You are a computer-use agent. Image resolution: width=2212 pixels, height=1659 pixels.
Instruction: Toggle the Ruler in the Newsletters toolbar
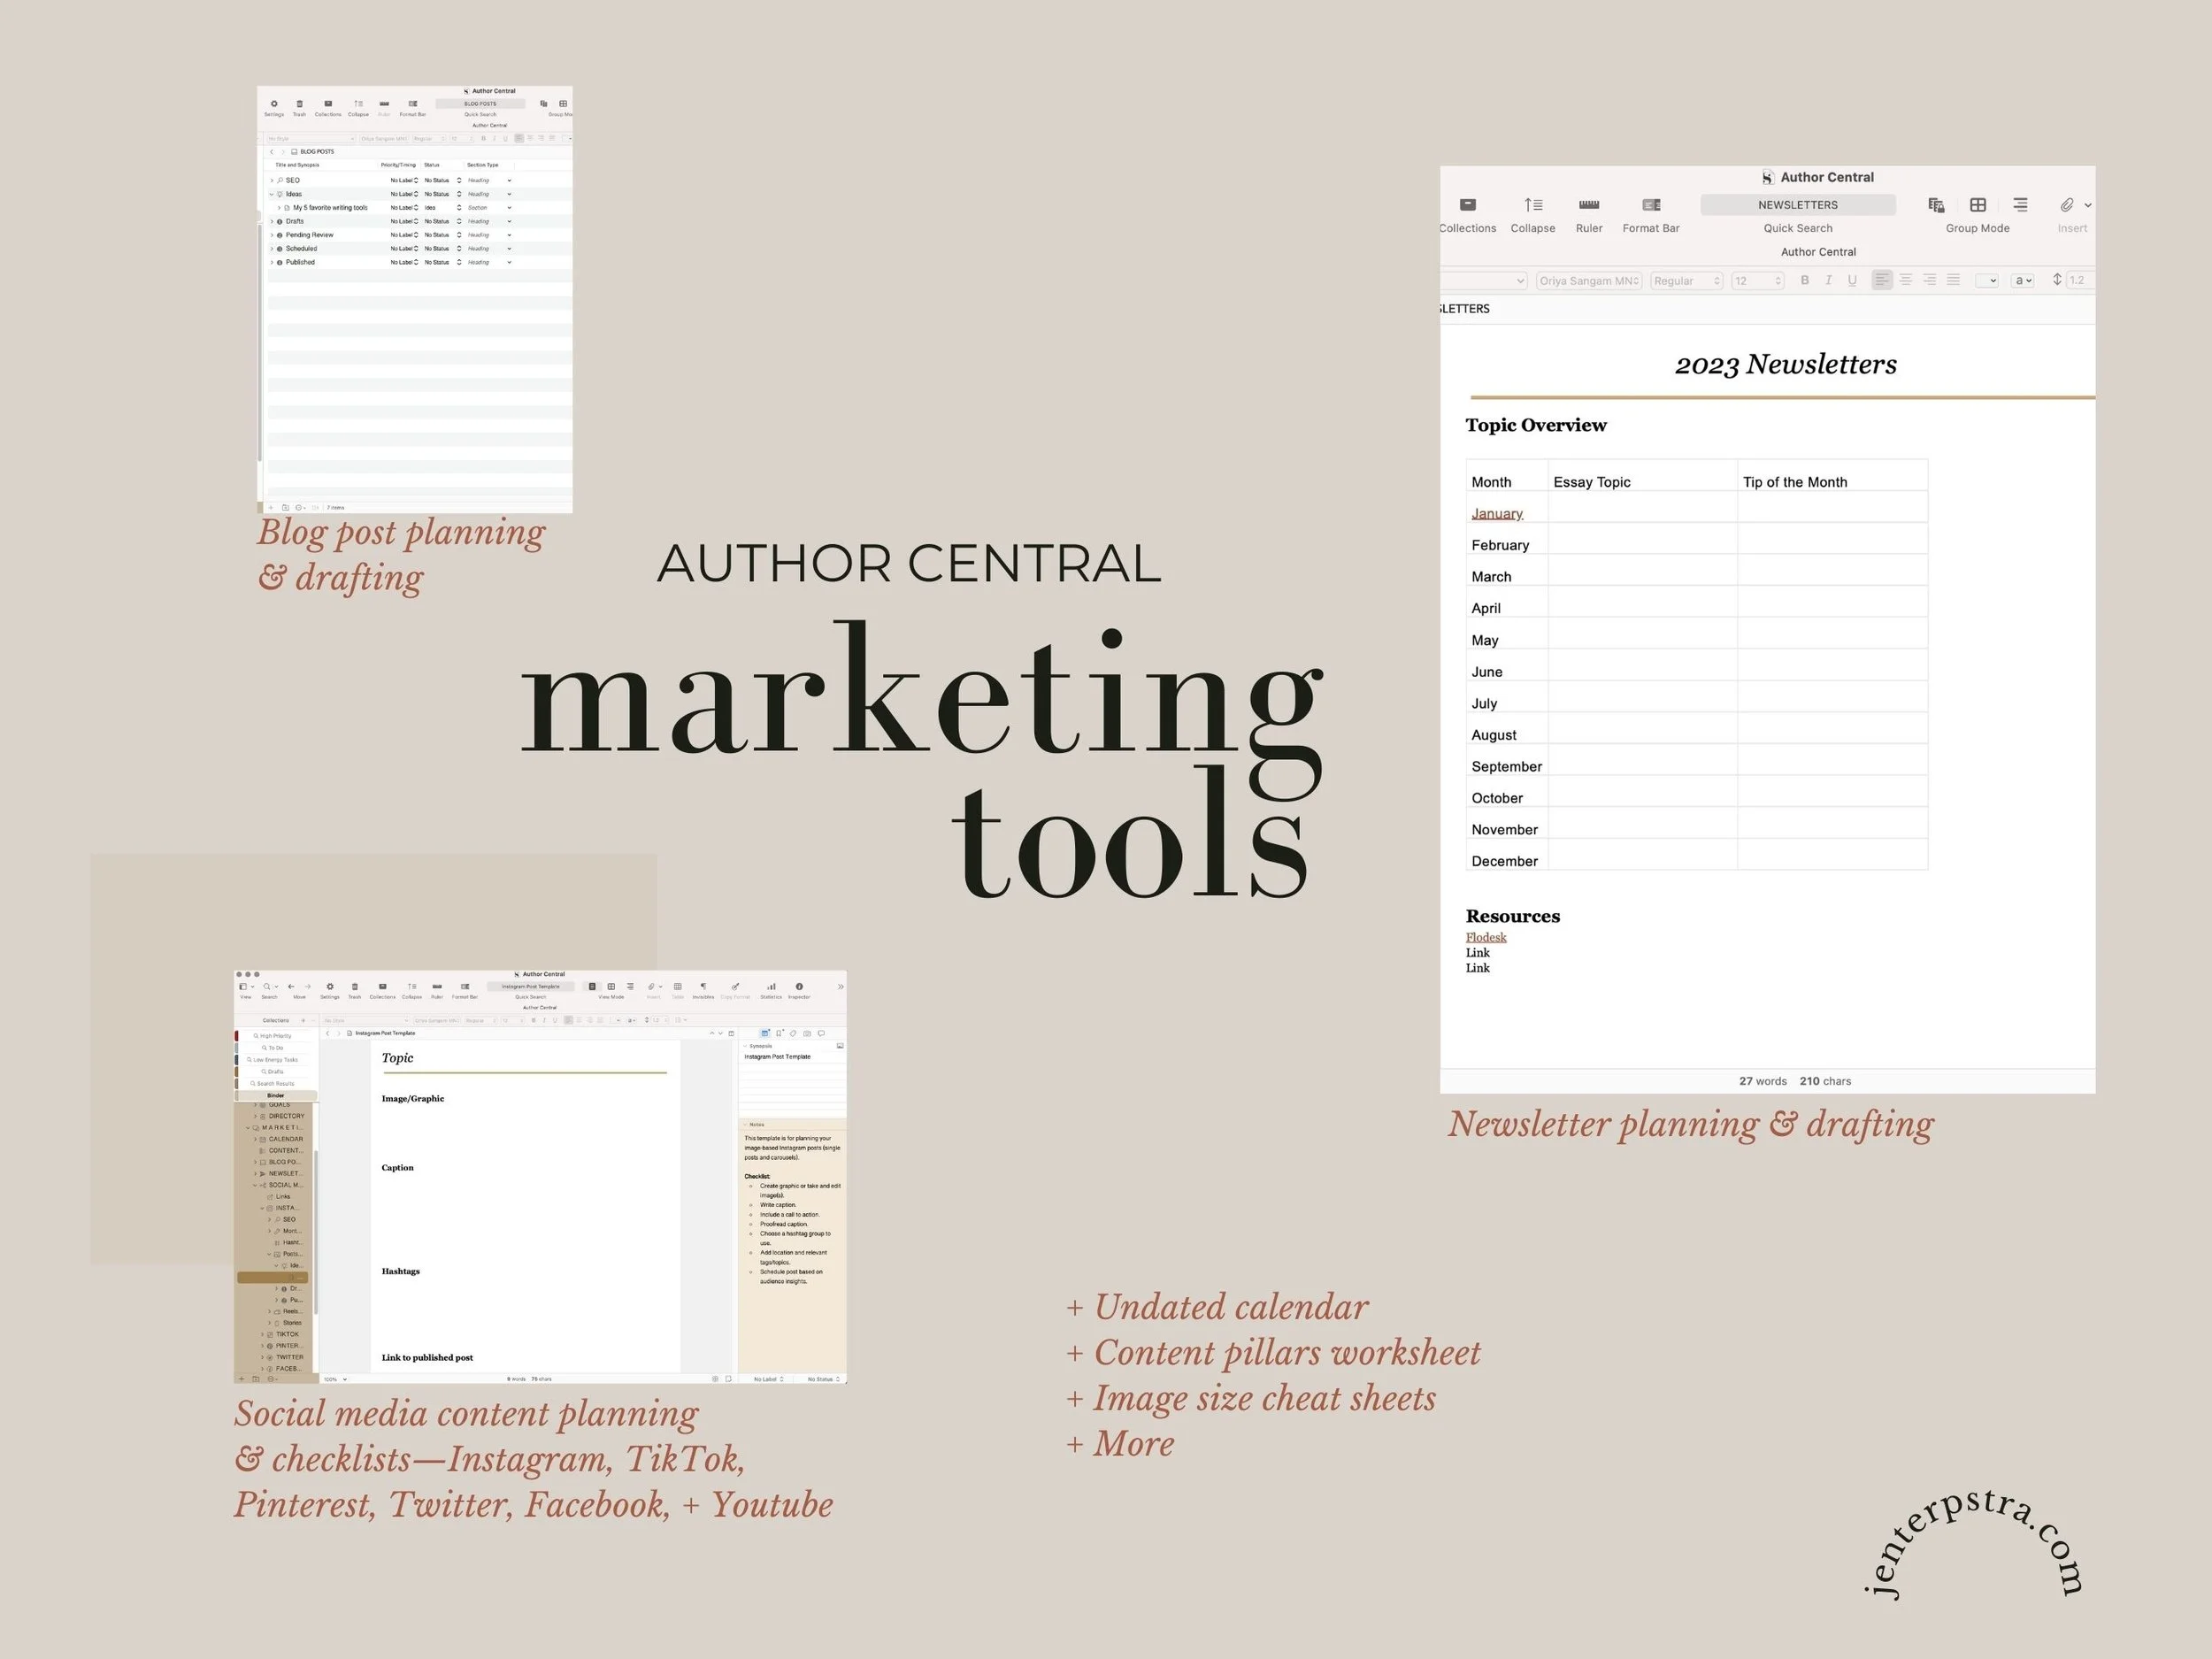(1590, 204)
